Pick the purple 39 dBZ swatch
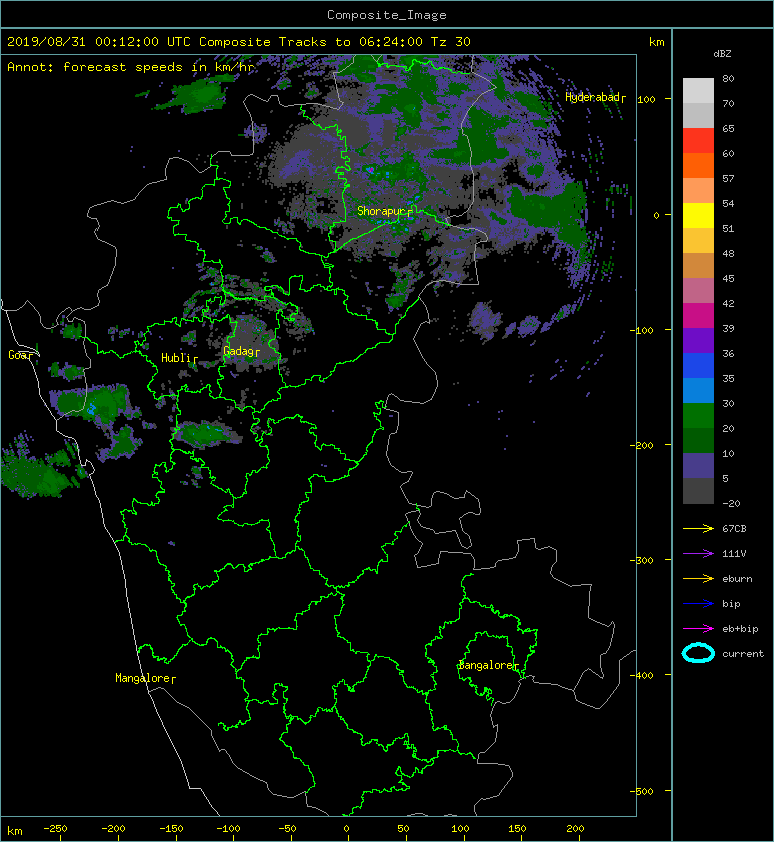Image resolution: width=774 pixels, height=842 pixels. click(698, 340)
